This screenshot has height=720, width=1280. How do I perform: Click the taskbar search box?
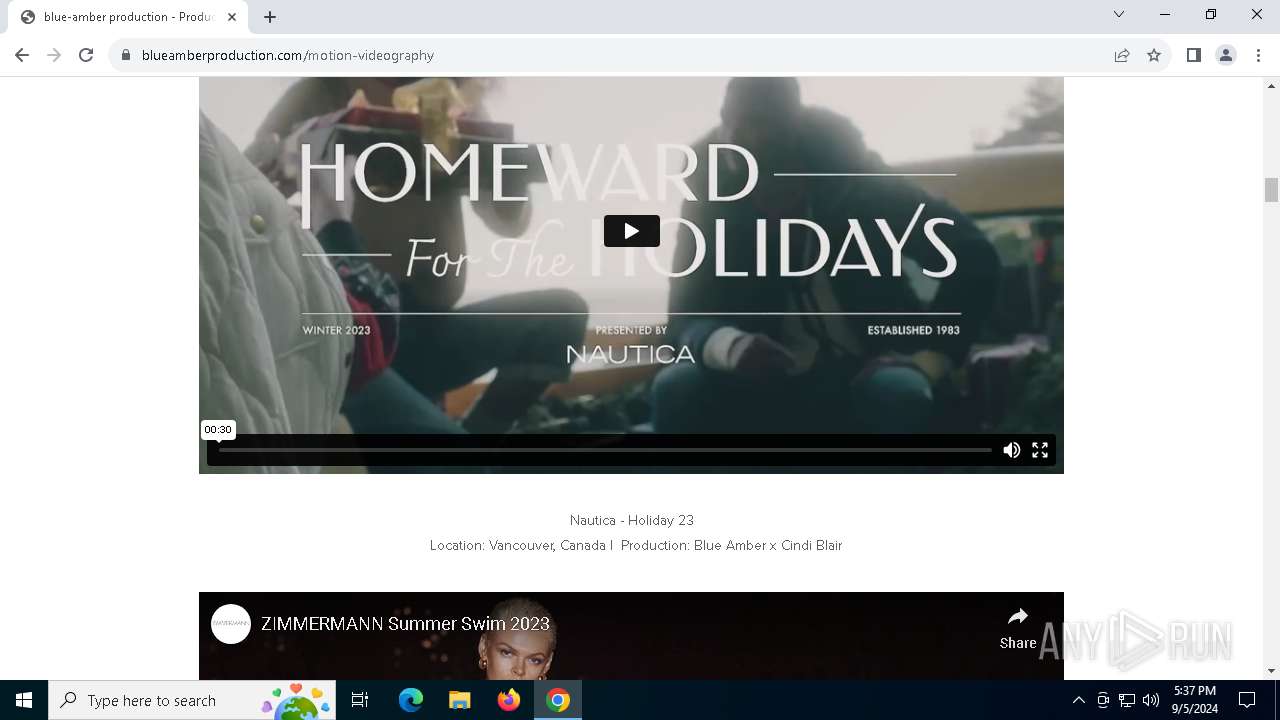click(x=192, y=700)
